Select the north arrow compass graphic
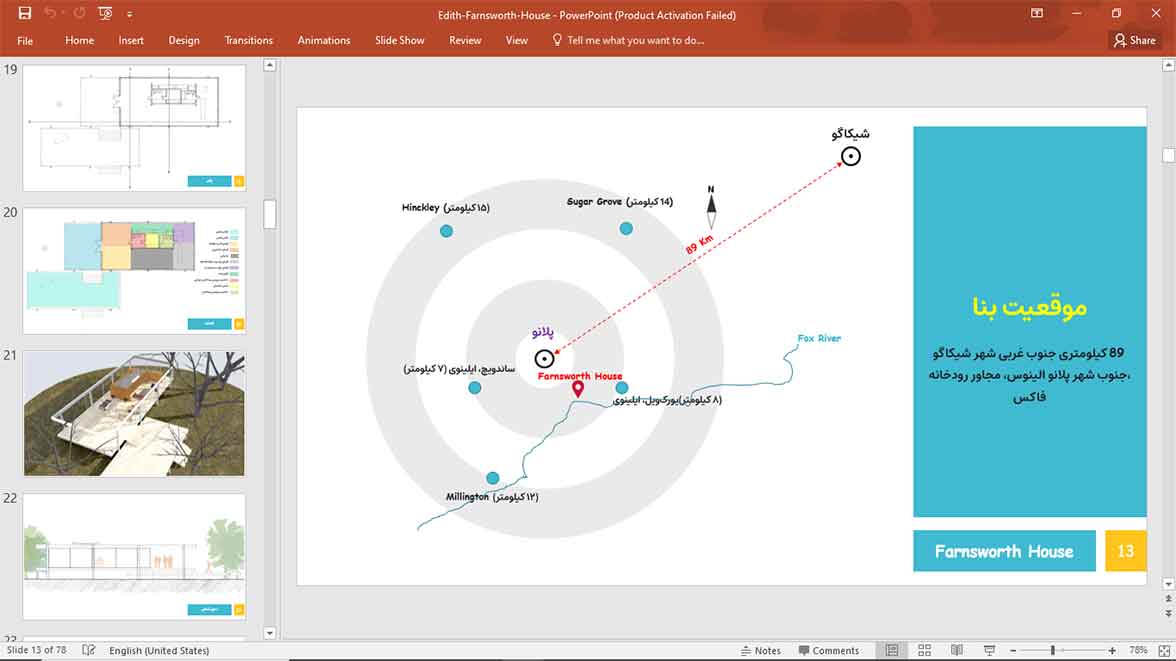The image size is (1176, 661). 711,207
